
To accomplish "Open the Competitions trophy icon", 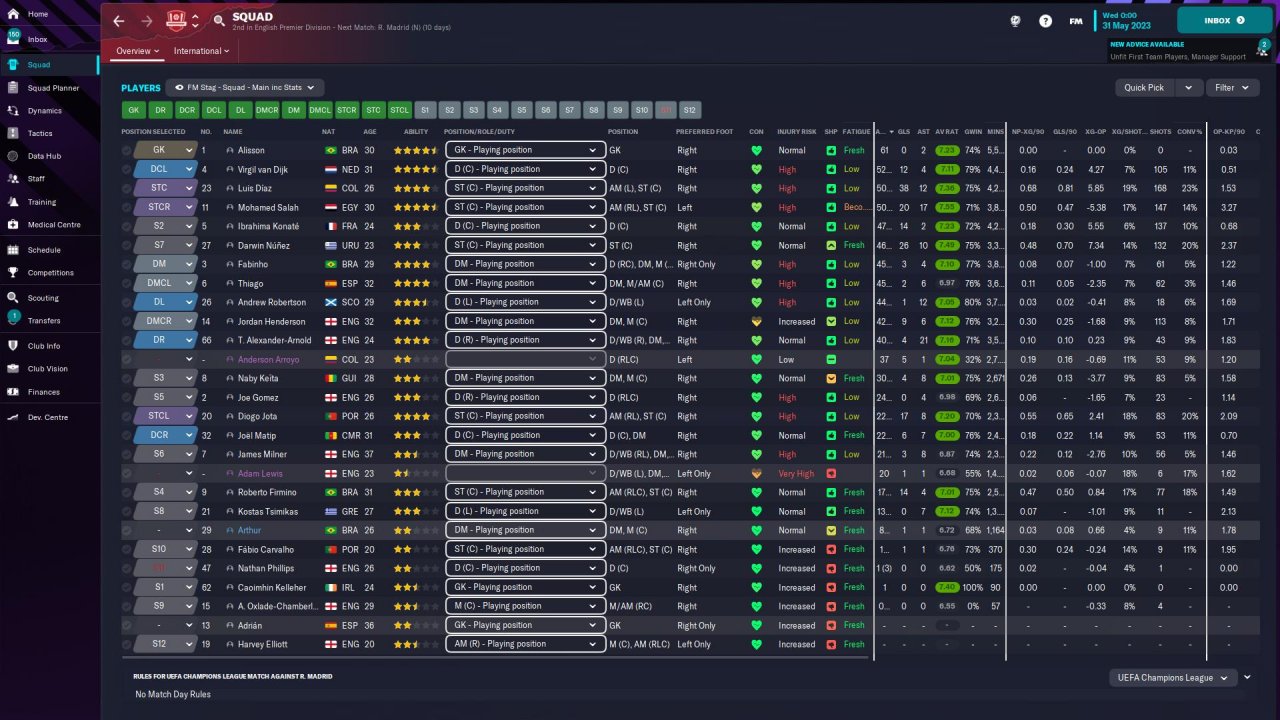I will coord(13,272).
